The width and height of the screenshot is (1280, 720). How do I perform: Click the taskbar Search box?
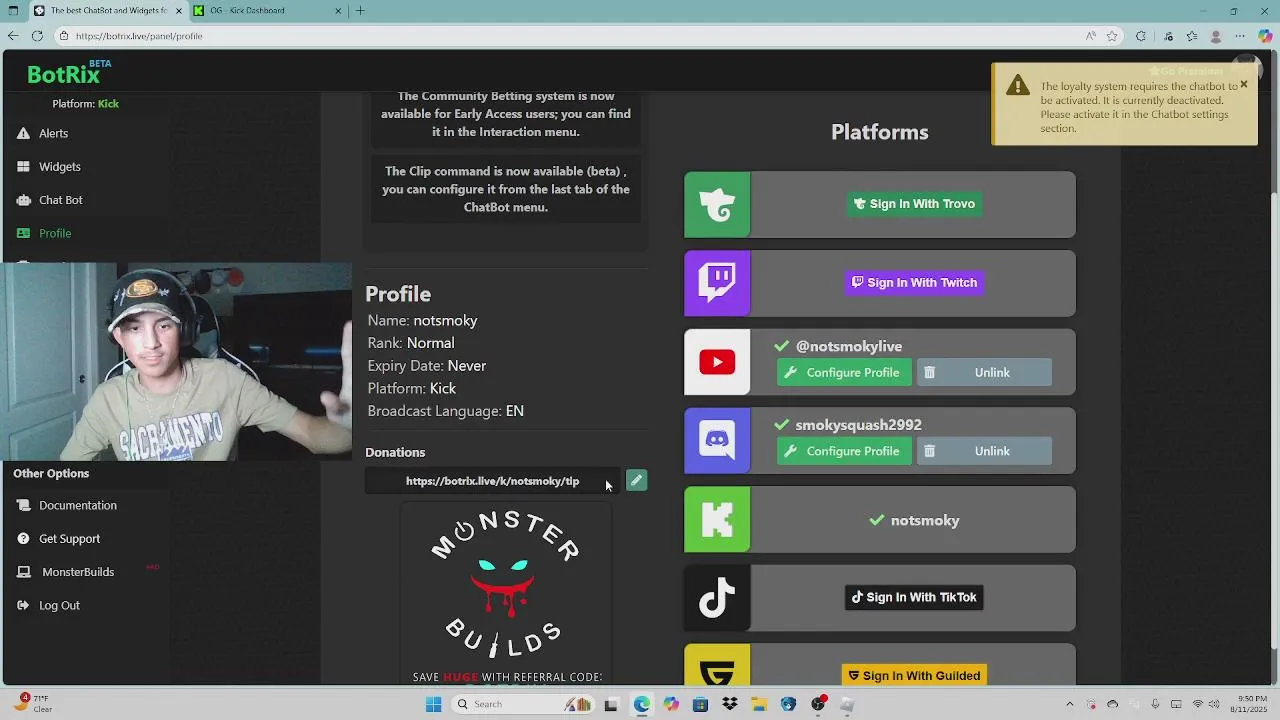pos(521,704)
